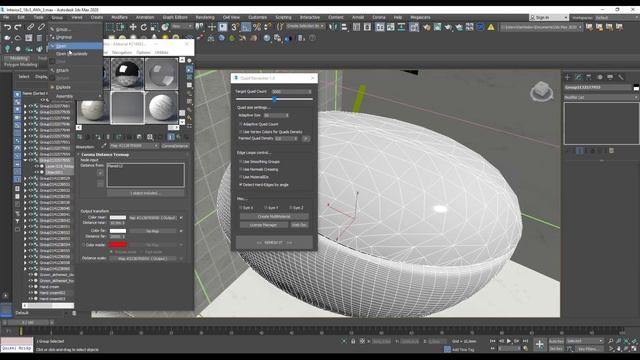Click the Target Quad Count input field
The height and width of the screenshot is (360, 640).
(x=291, y=91)
